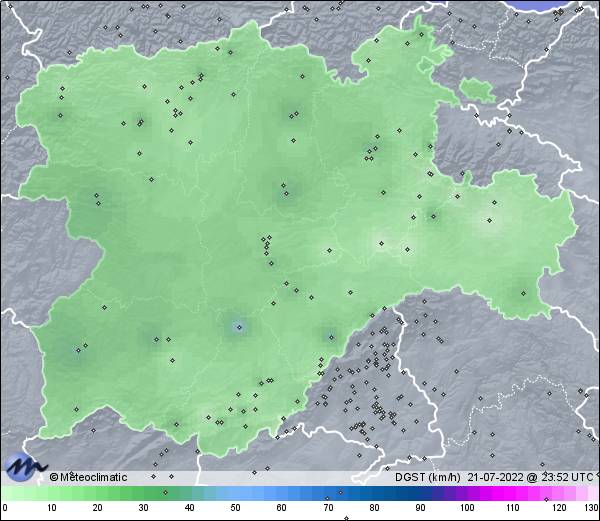The height and width of the screenshot is (521, 600).
Task: Click the light blue color band above 50
Action: [236, 493]
